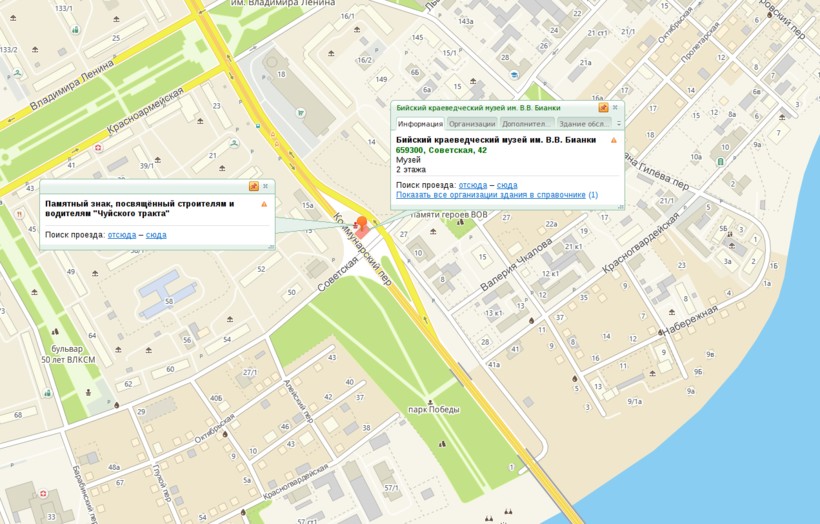Click the Валерия Чкалова street label
The image size is (820, 524).
click(516, 265)
